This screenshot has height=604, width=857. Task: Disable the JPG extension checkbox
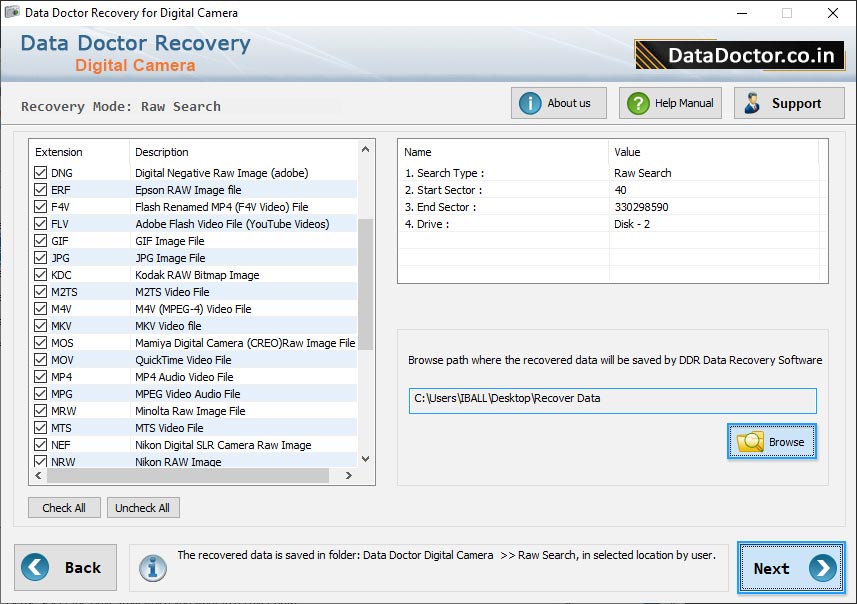point(40,257)
